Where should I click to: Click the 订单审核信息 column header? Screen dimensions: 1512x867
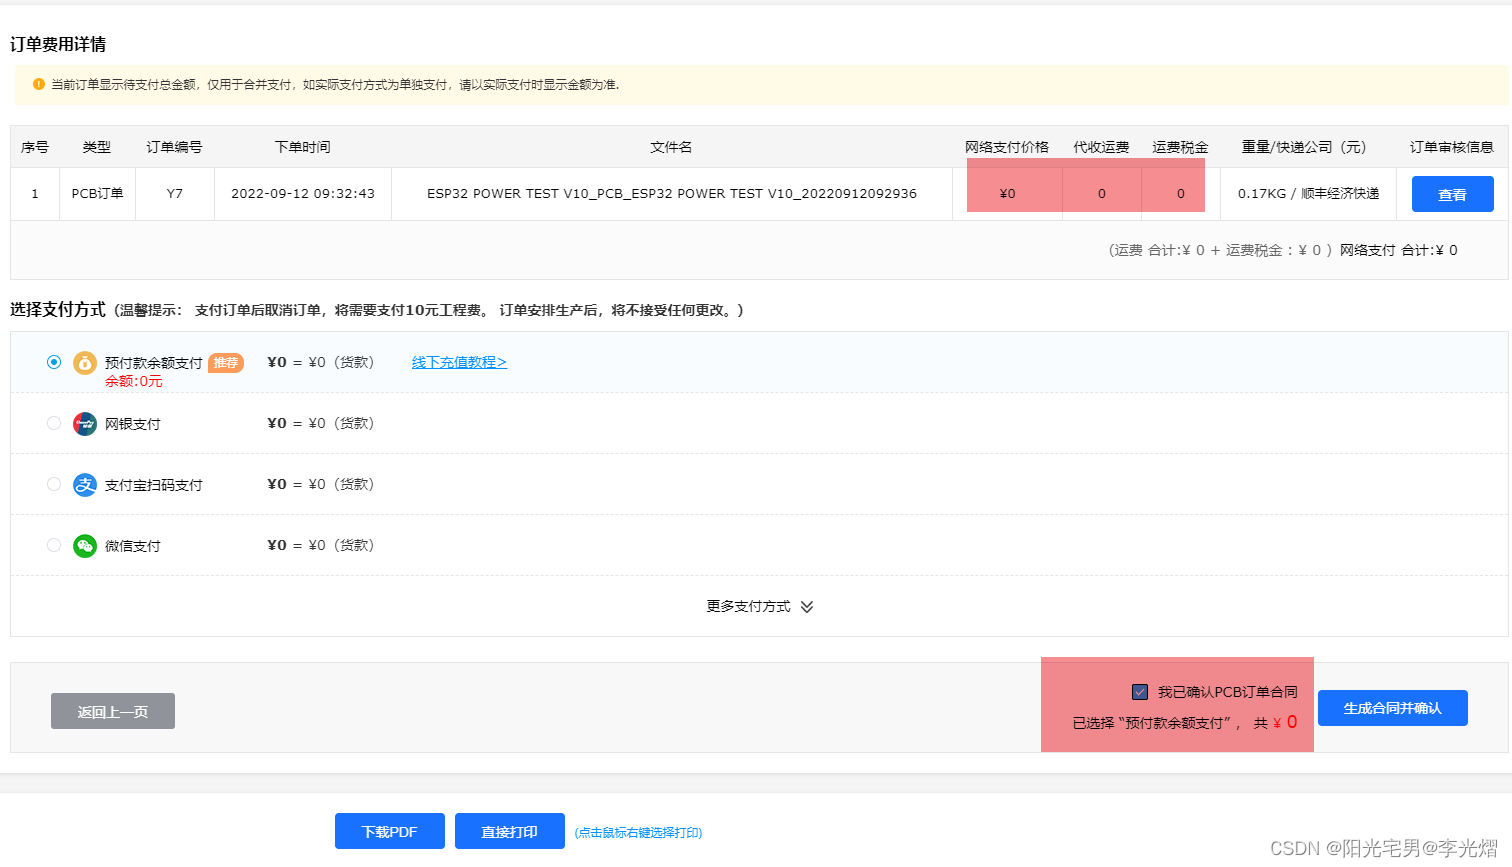(1452, 147)
